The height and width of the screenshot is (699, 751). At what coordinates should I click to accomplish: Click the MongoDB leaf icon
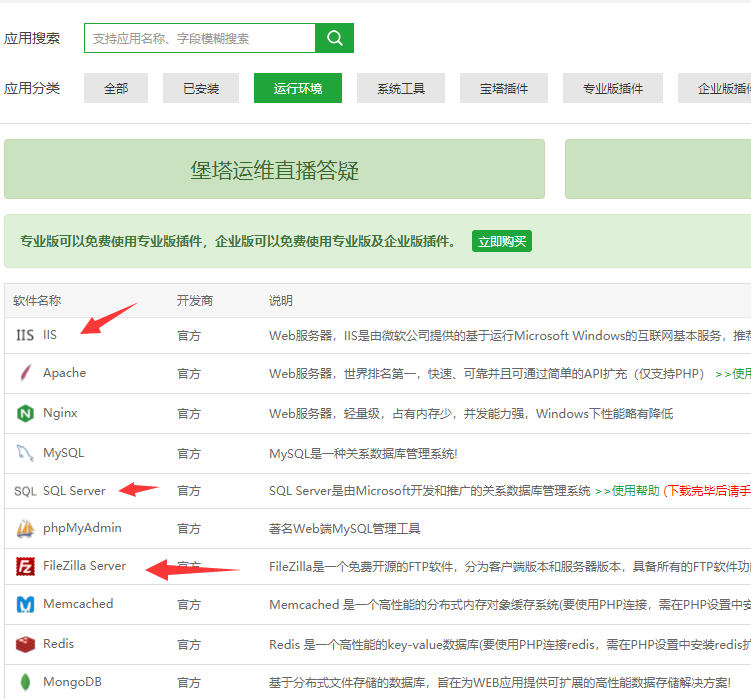coord(25,682)
